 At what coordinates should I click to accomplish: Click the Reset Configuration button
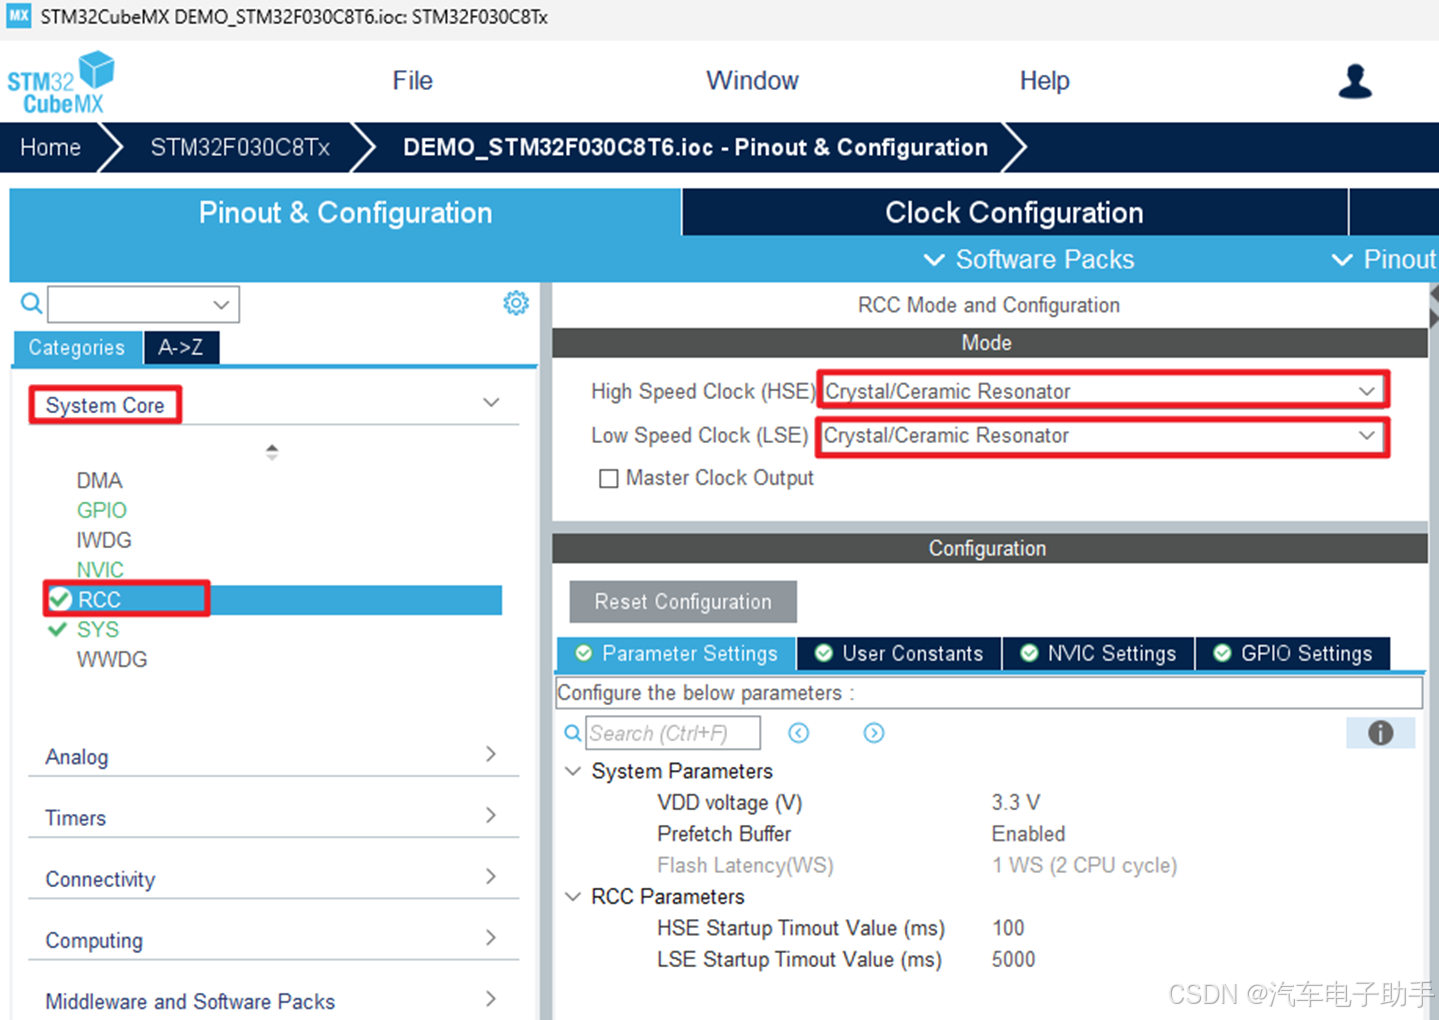pyautogui.click(x=682, y=601)
